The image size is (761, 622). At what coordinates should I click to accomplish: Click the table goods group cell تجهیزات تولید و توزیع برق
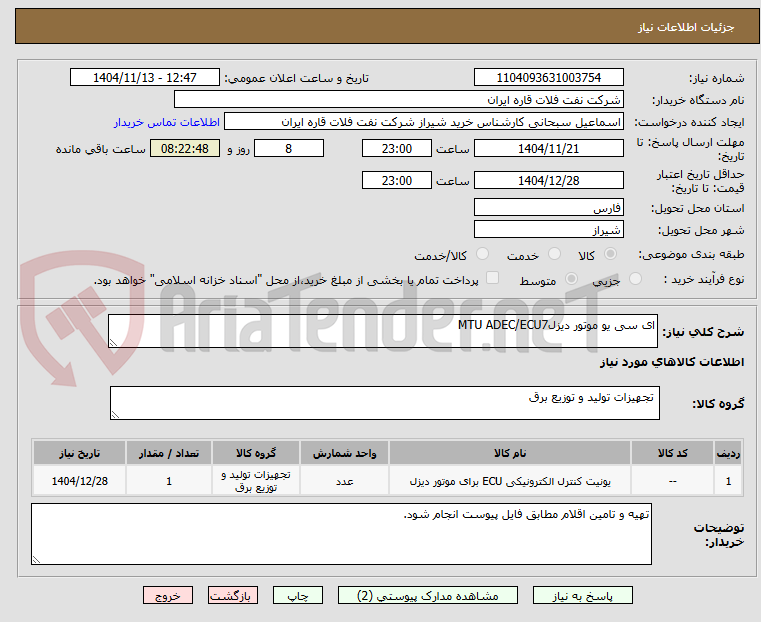click(256, 481)
